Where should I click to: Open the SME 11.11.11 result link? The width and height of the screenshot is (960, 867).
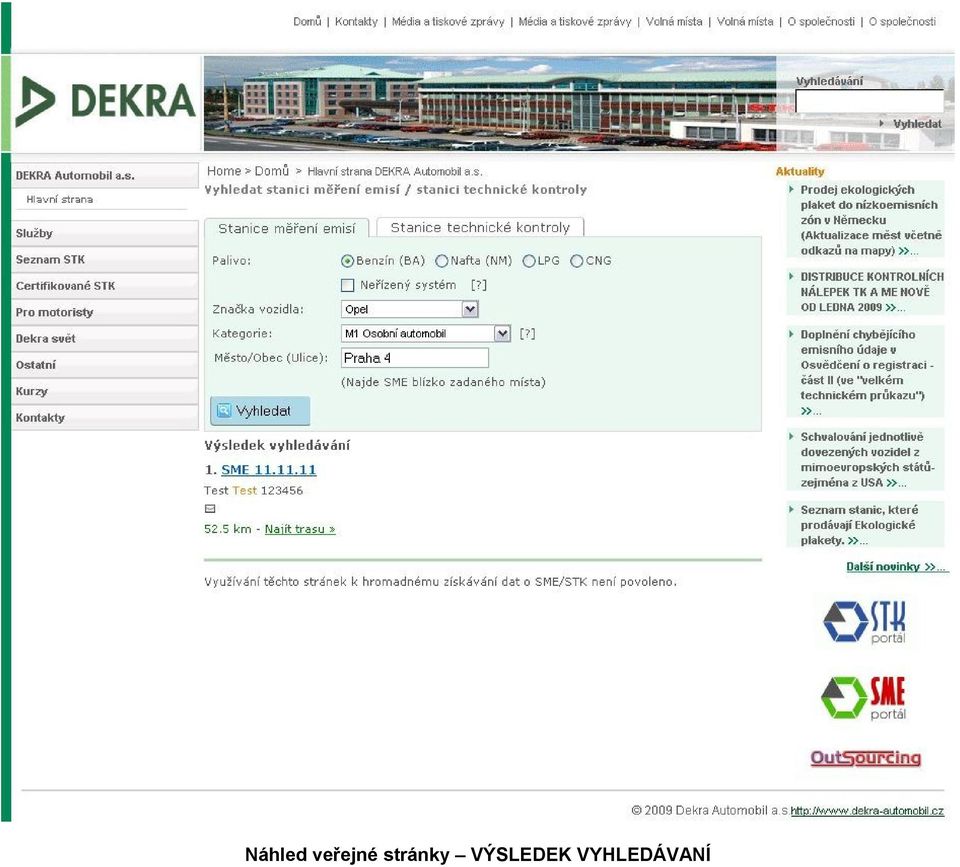point(269,470)
